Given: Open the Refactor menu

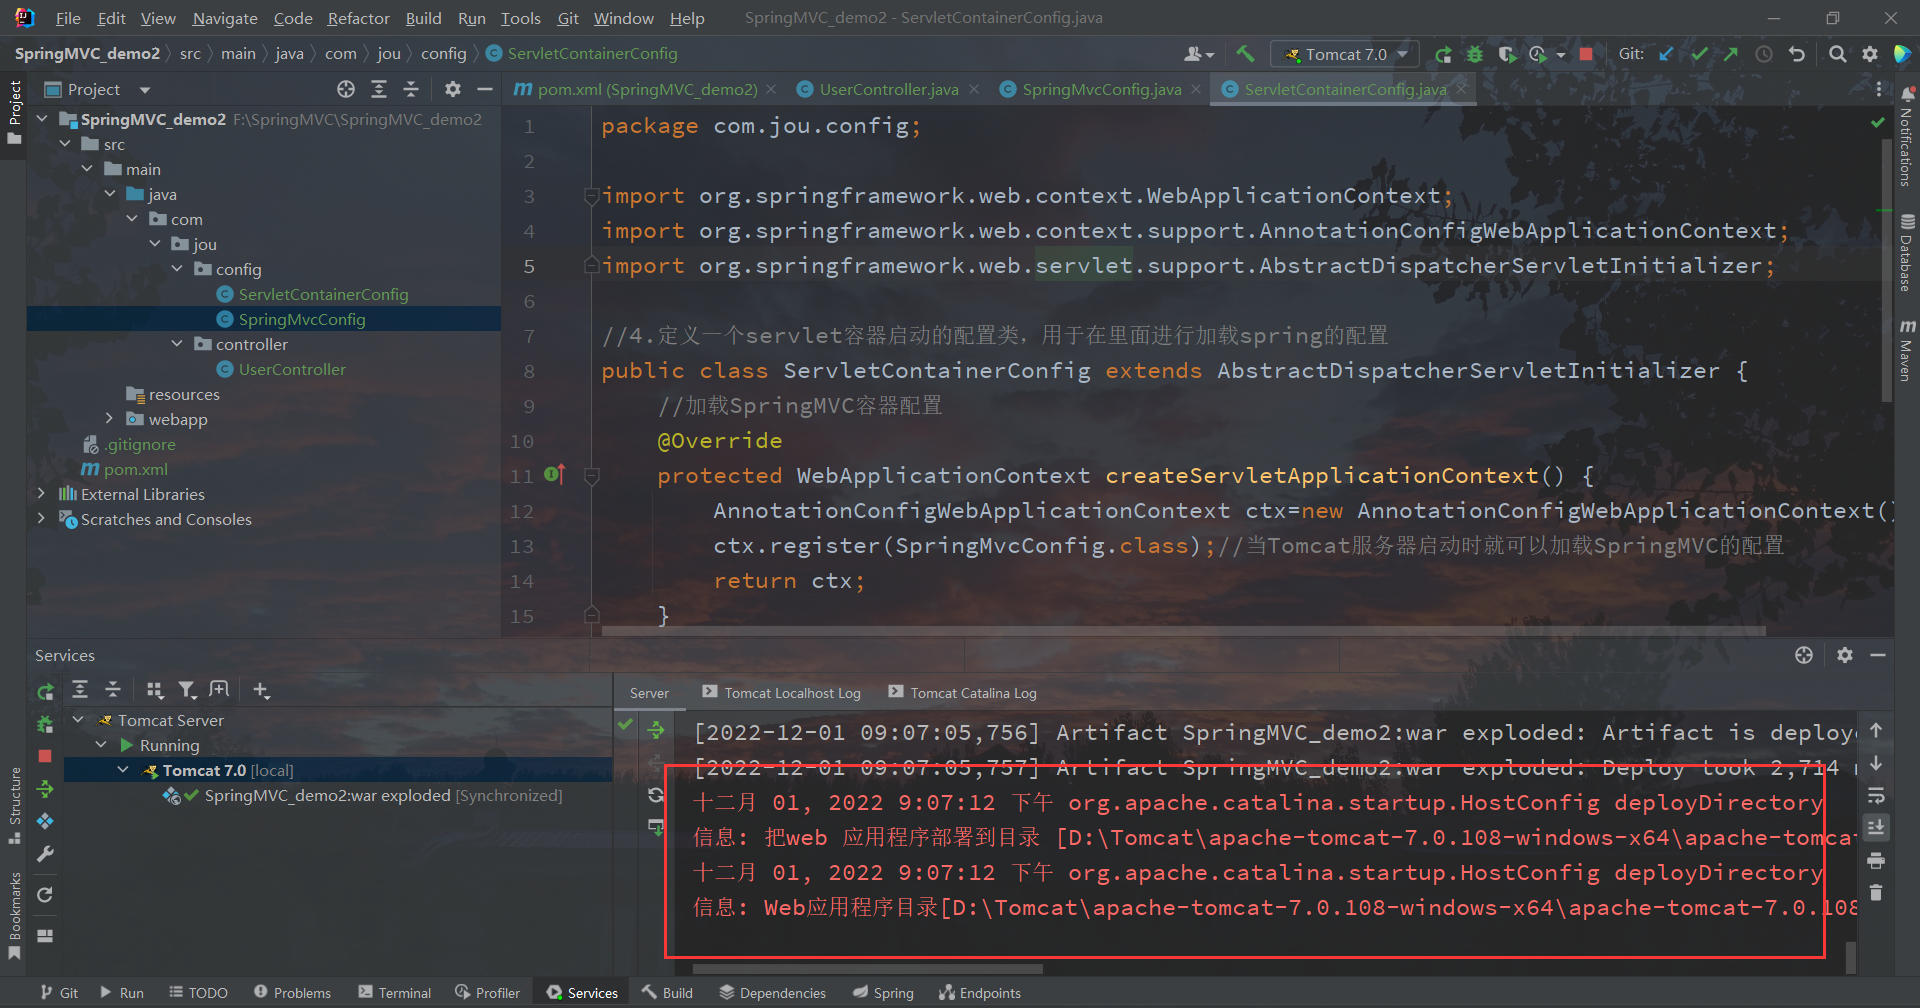Looking at the screenshot, I should (358, 18).
